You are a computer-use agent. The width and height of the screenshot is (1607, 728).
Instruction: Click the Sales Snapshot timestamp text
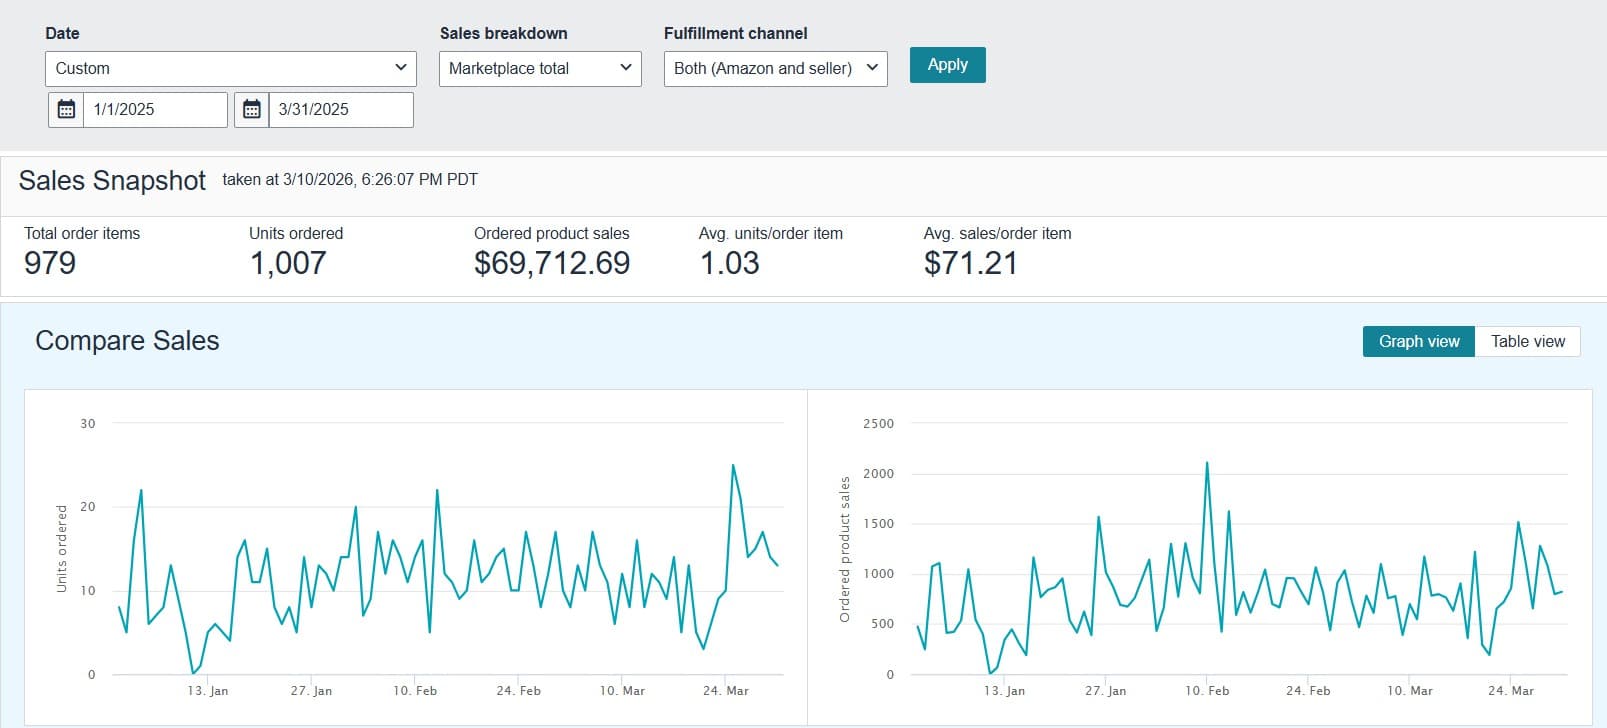pos(350,180)
